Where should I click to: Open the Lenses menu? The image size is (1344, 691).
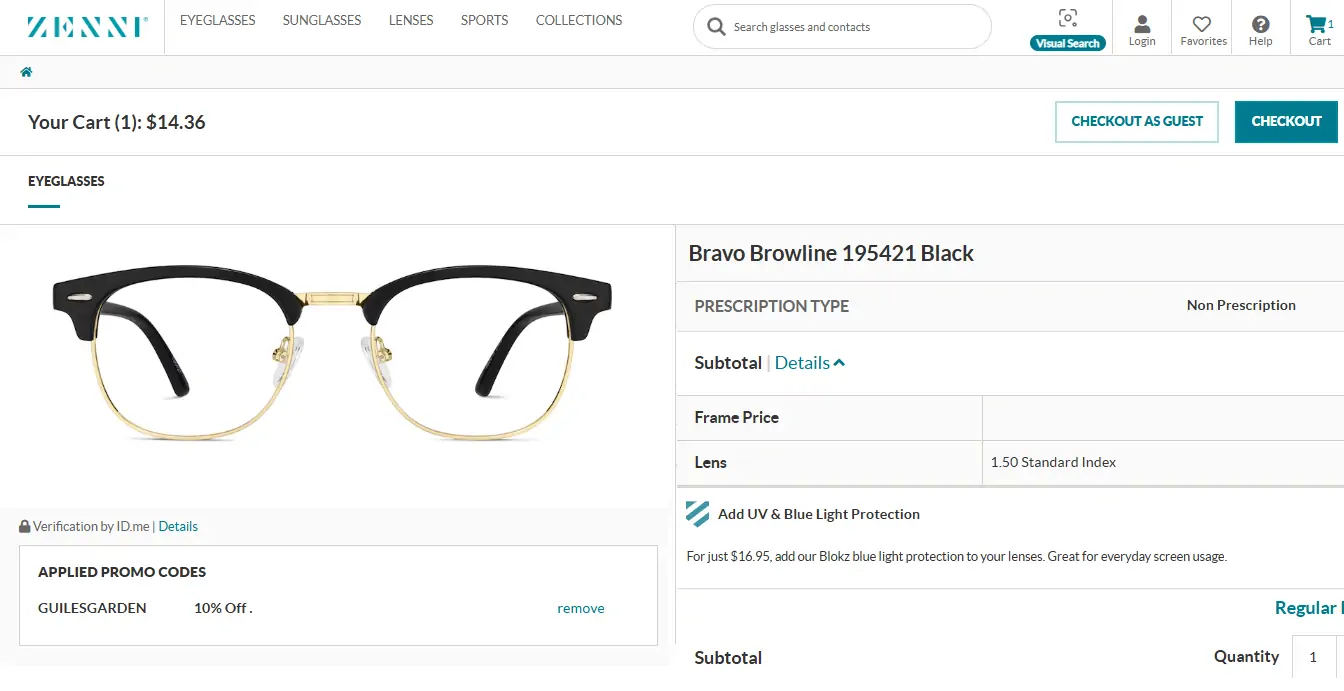pyautogui.click(x=411, y=20)
